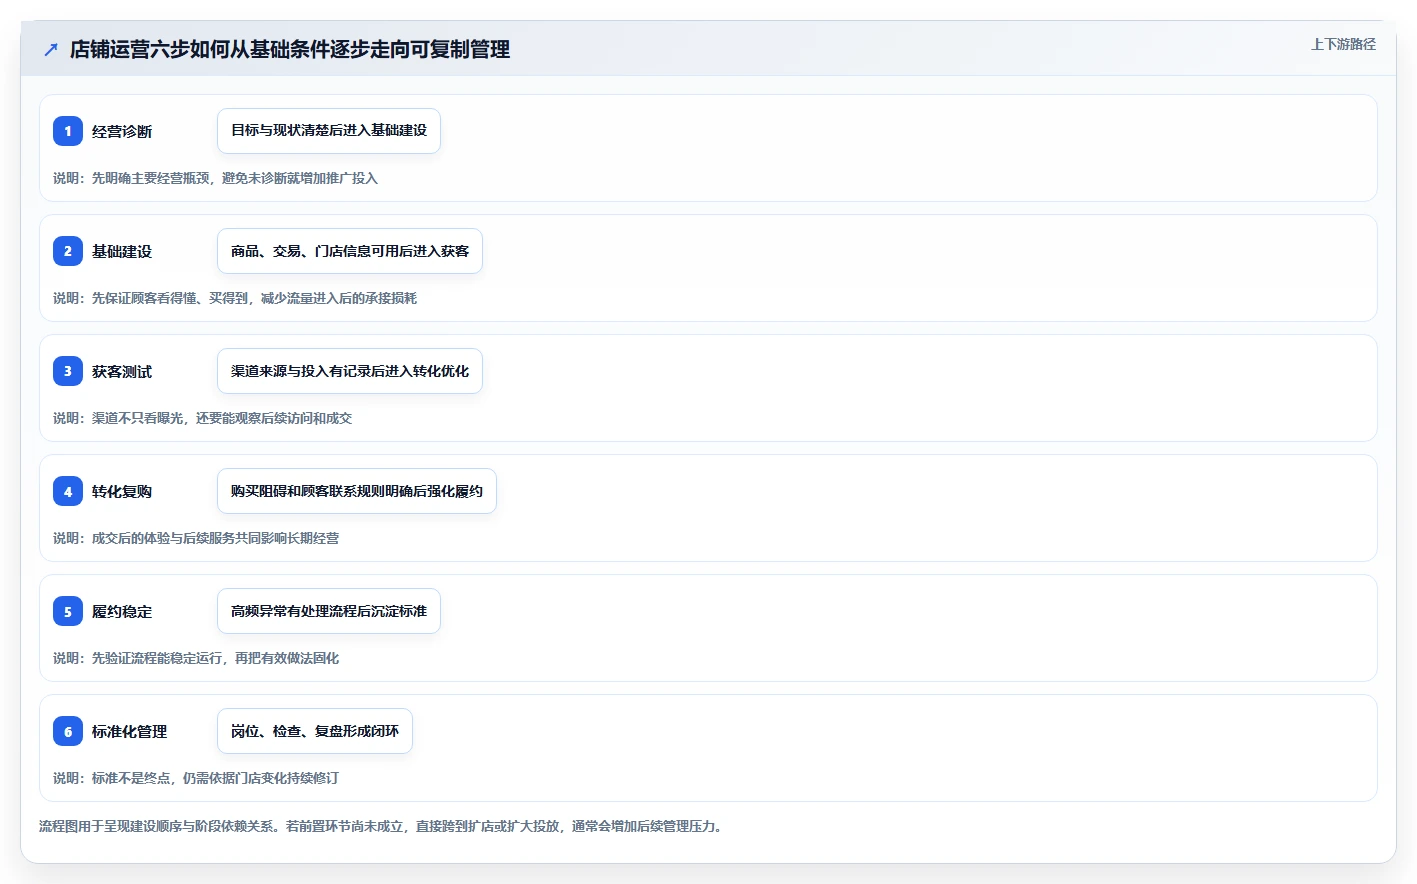Click the footer text 流程图用于呈现建设顺序
Image resolution: width=1417 pixels, height=884 pixels.
point(383,826)
